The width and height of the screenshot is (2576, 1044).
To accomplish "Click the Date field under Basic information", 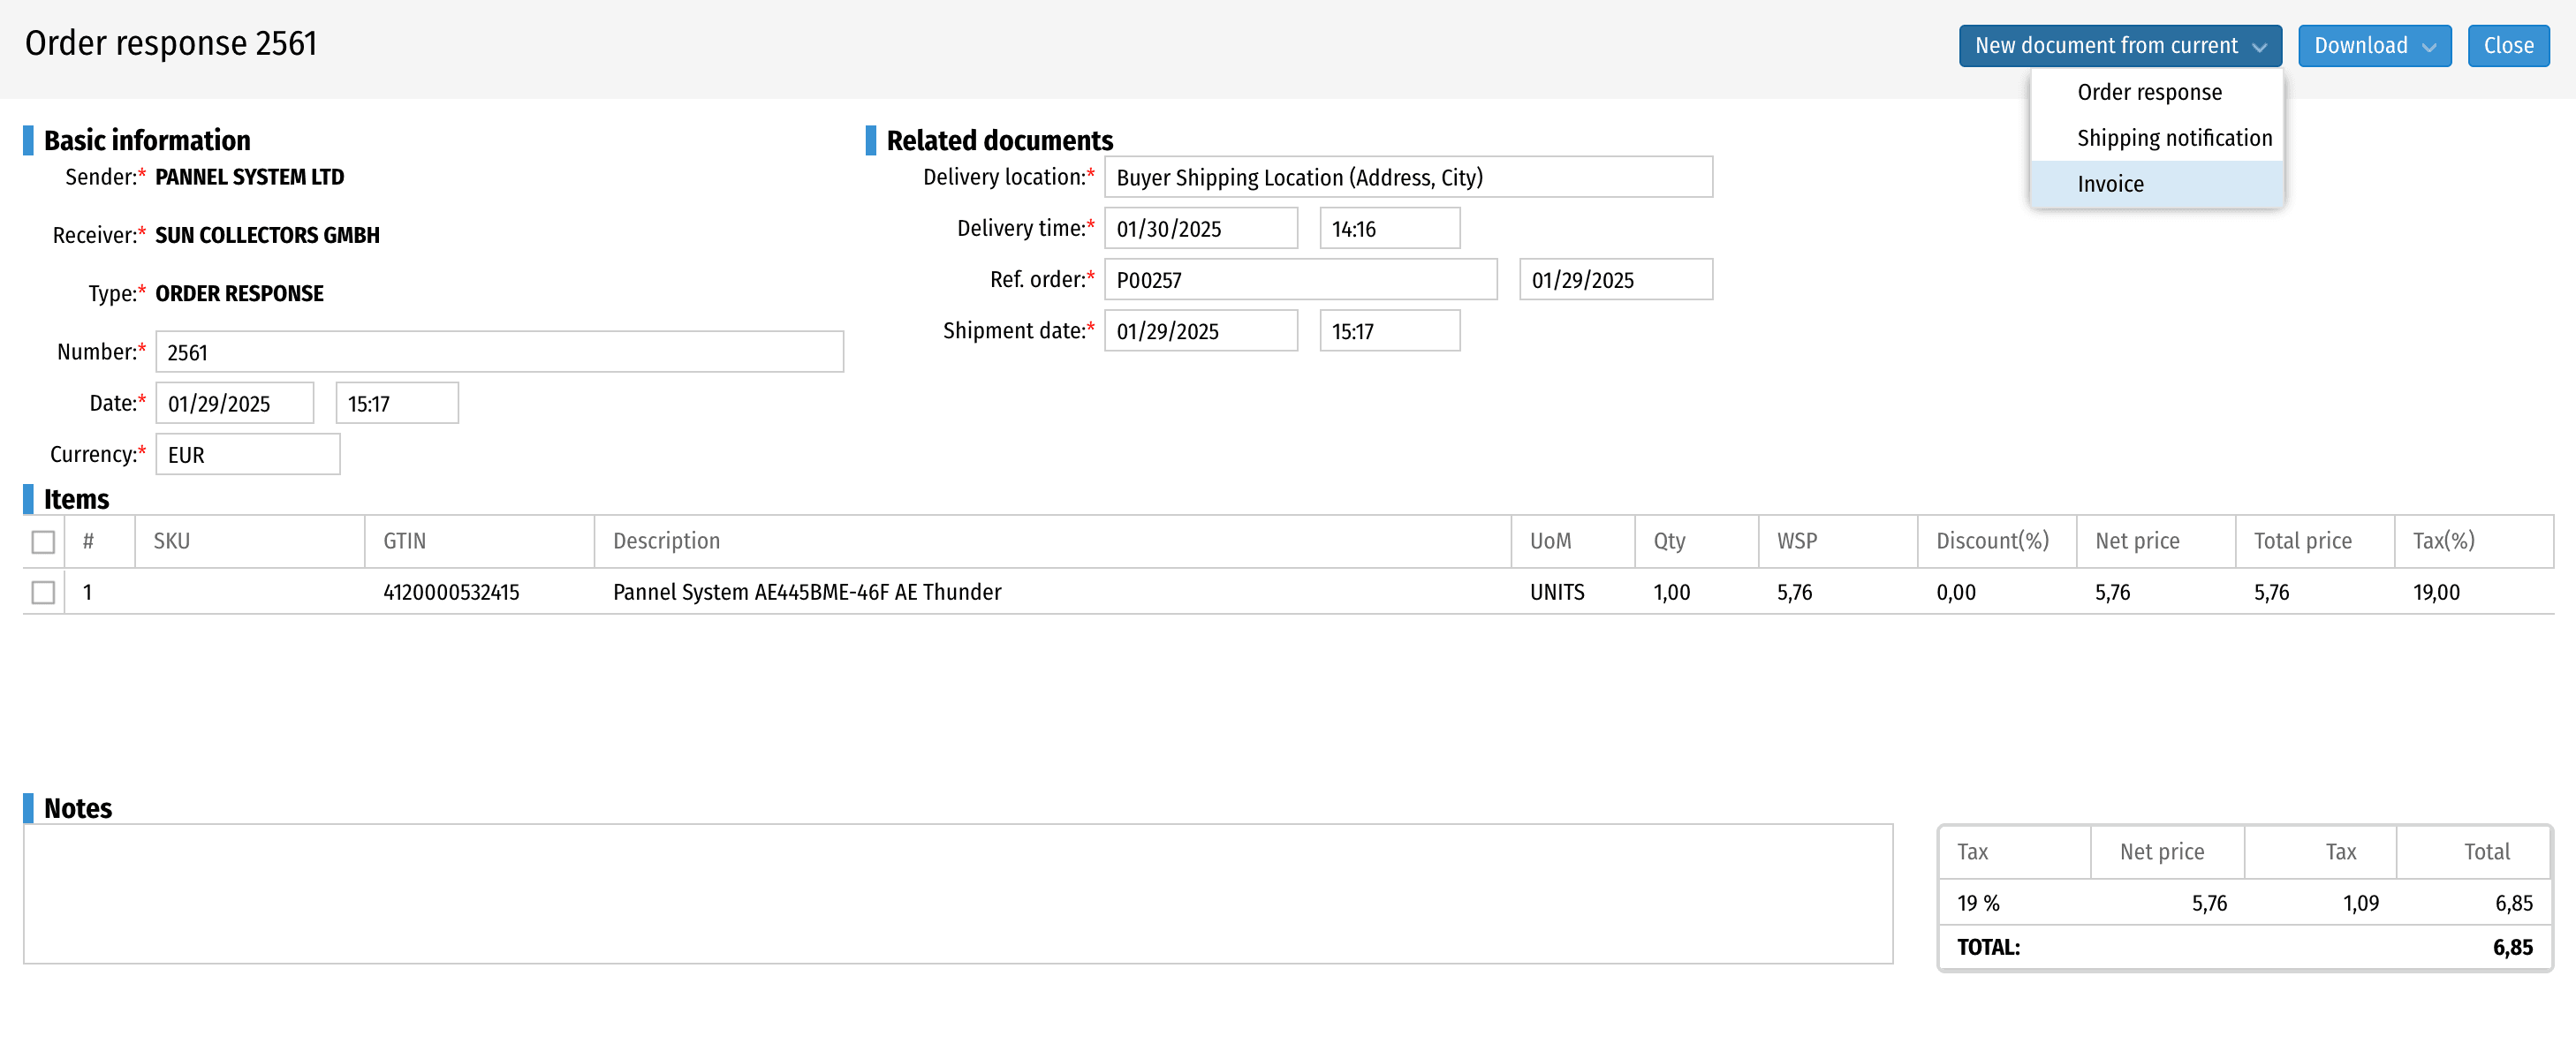I will click(234, 403).
